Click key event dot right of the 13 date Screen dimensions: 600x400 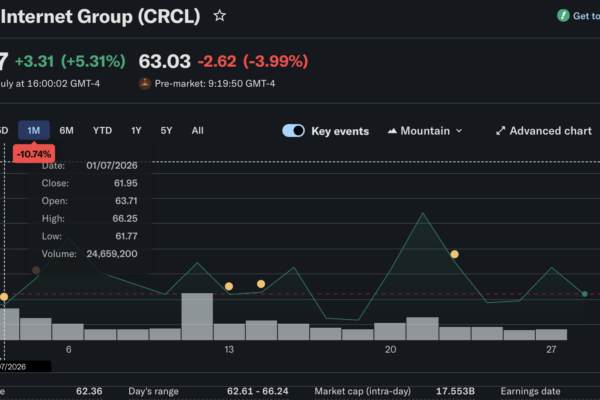point(261,284)
